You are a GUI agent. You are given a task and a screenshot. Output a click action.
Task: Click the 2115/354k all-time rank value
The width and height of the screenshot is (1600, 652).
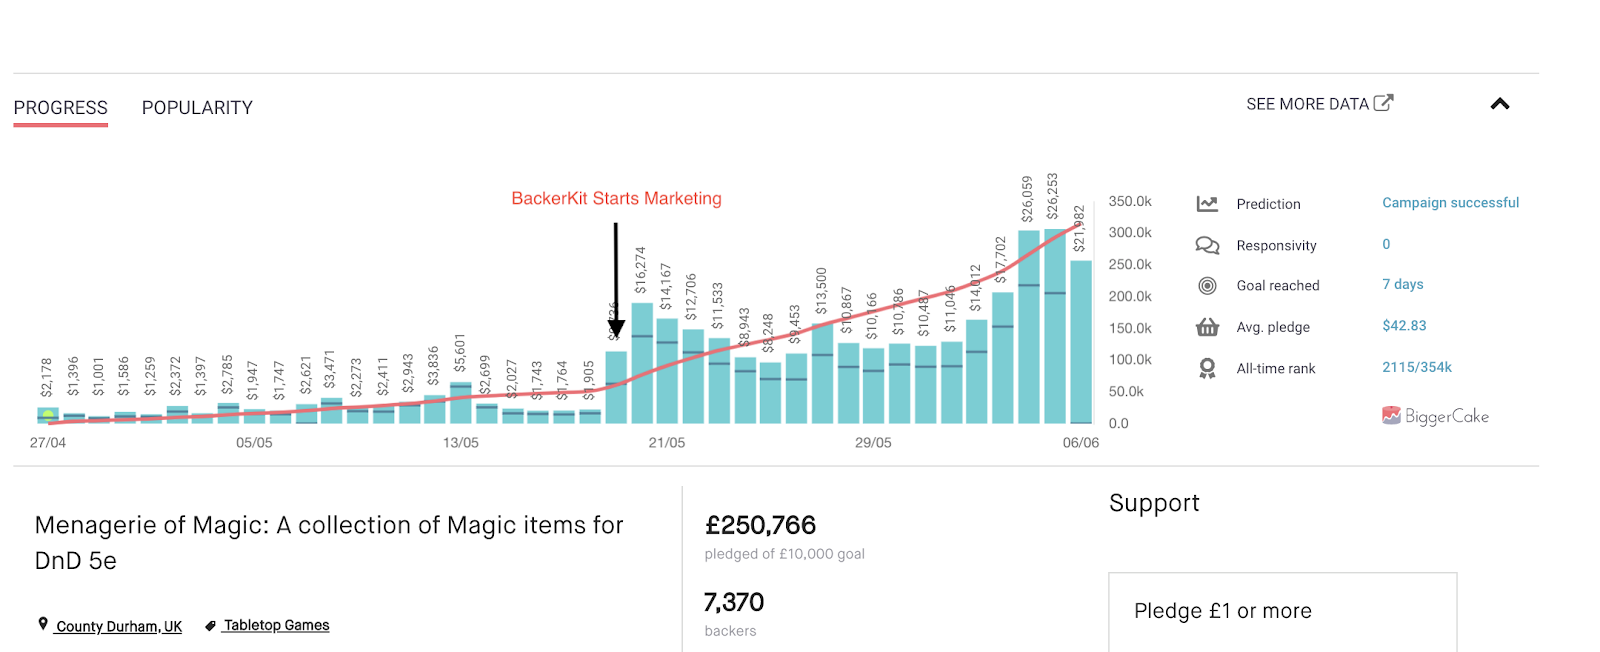click(x=1416, y=368)
